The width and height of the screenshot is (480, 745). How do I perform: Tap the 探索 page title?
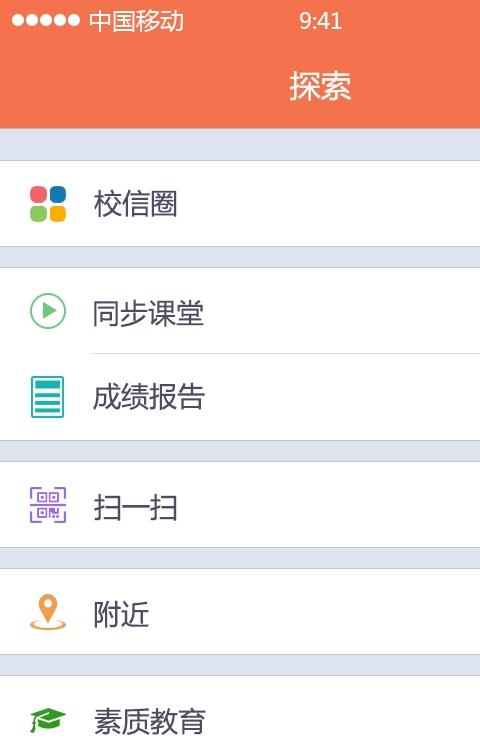321,86
